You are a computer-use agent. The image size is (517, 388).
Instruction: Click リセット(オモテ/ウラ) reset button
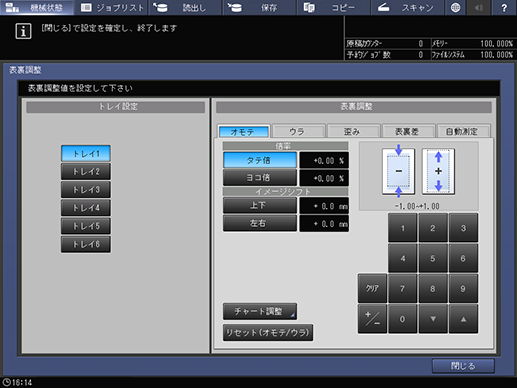268,332
